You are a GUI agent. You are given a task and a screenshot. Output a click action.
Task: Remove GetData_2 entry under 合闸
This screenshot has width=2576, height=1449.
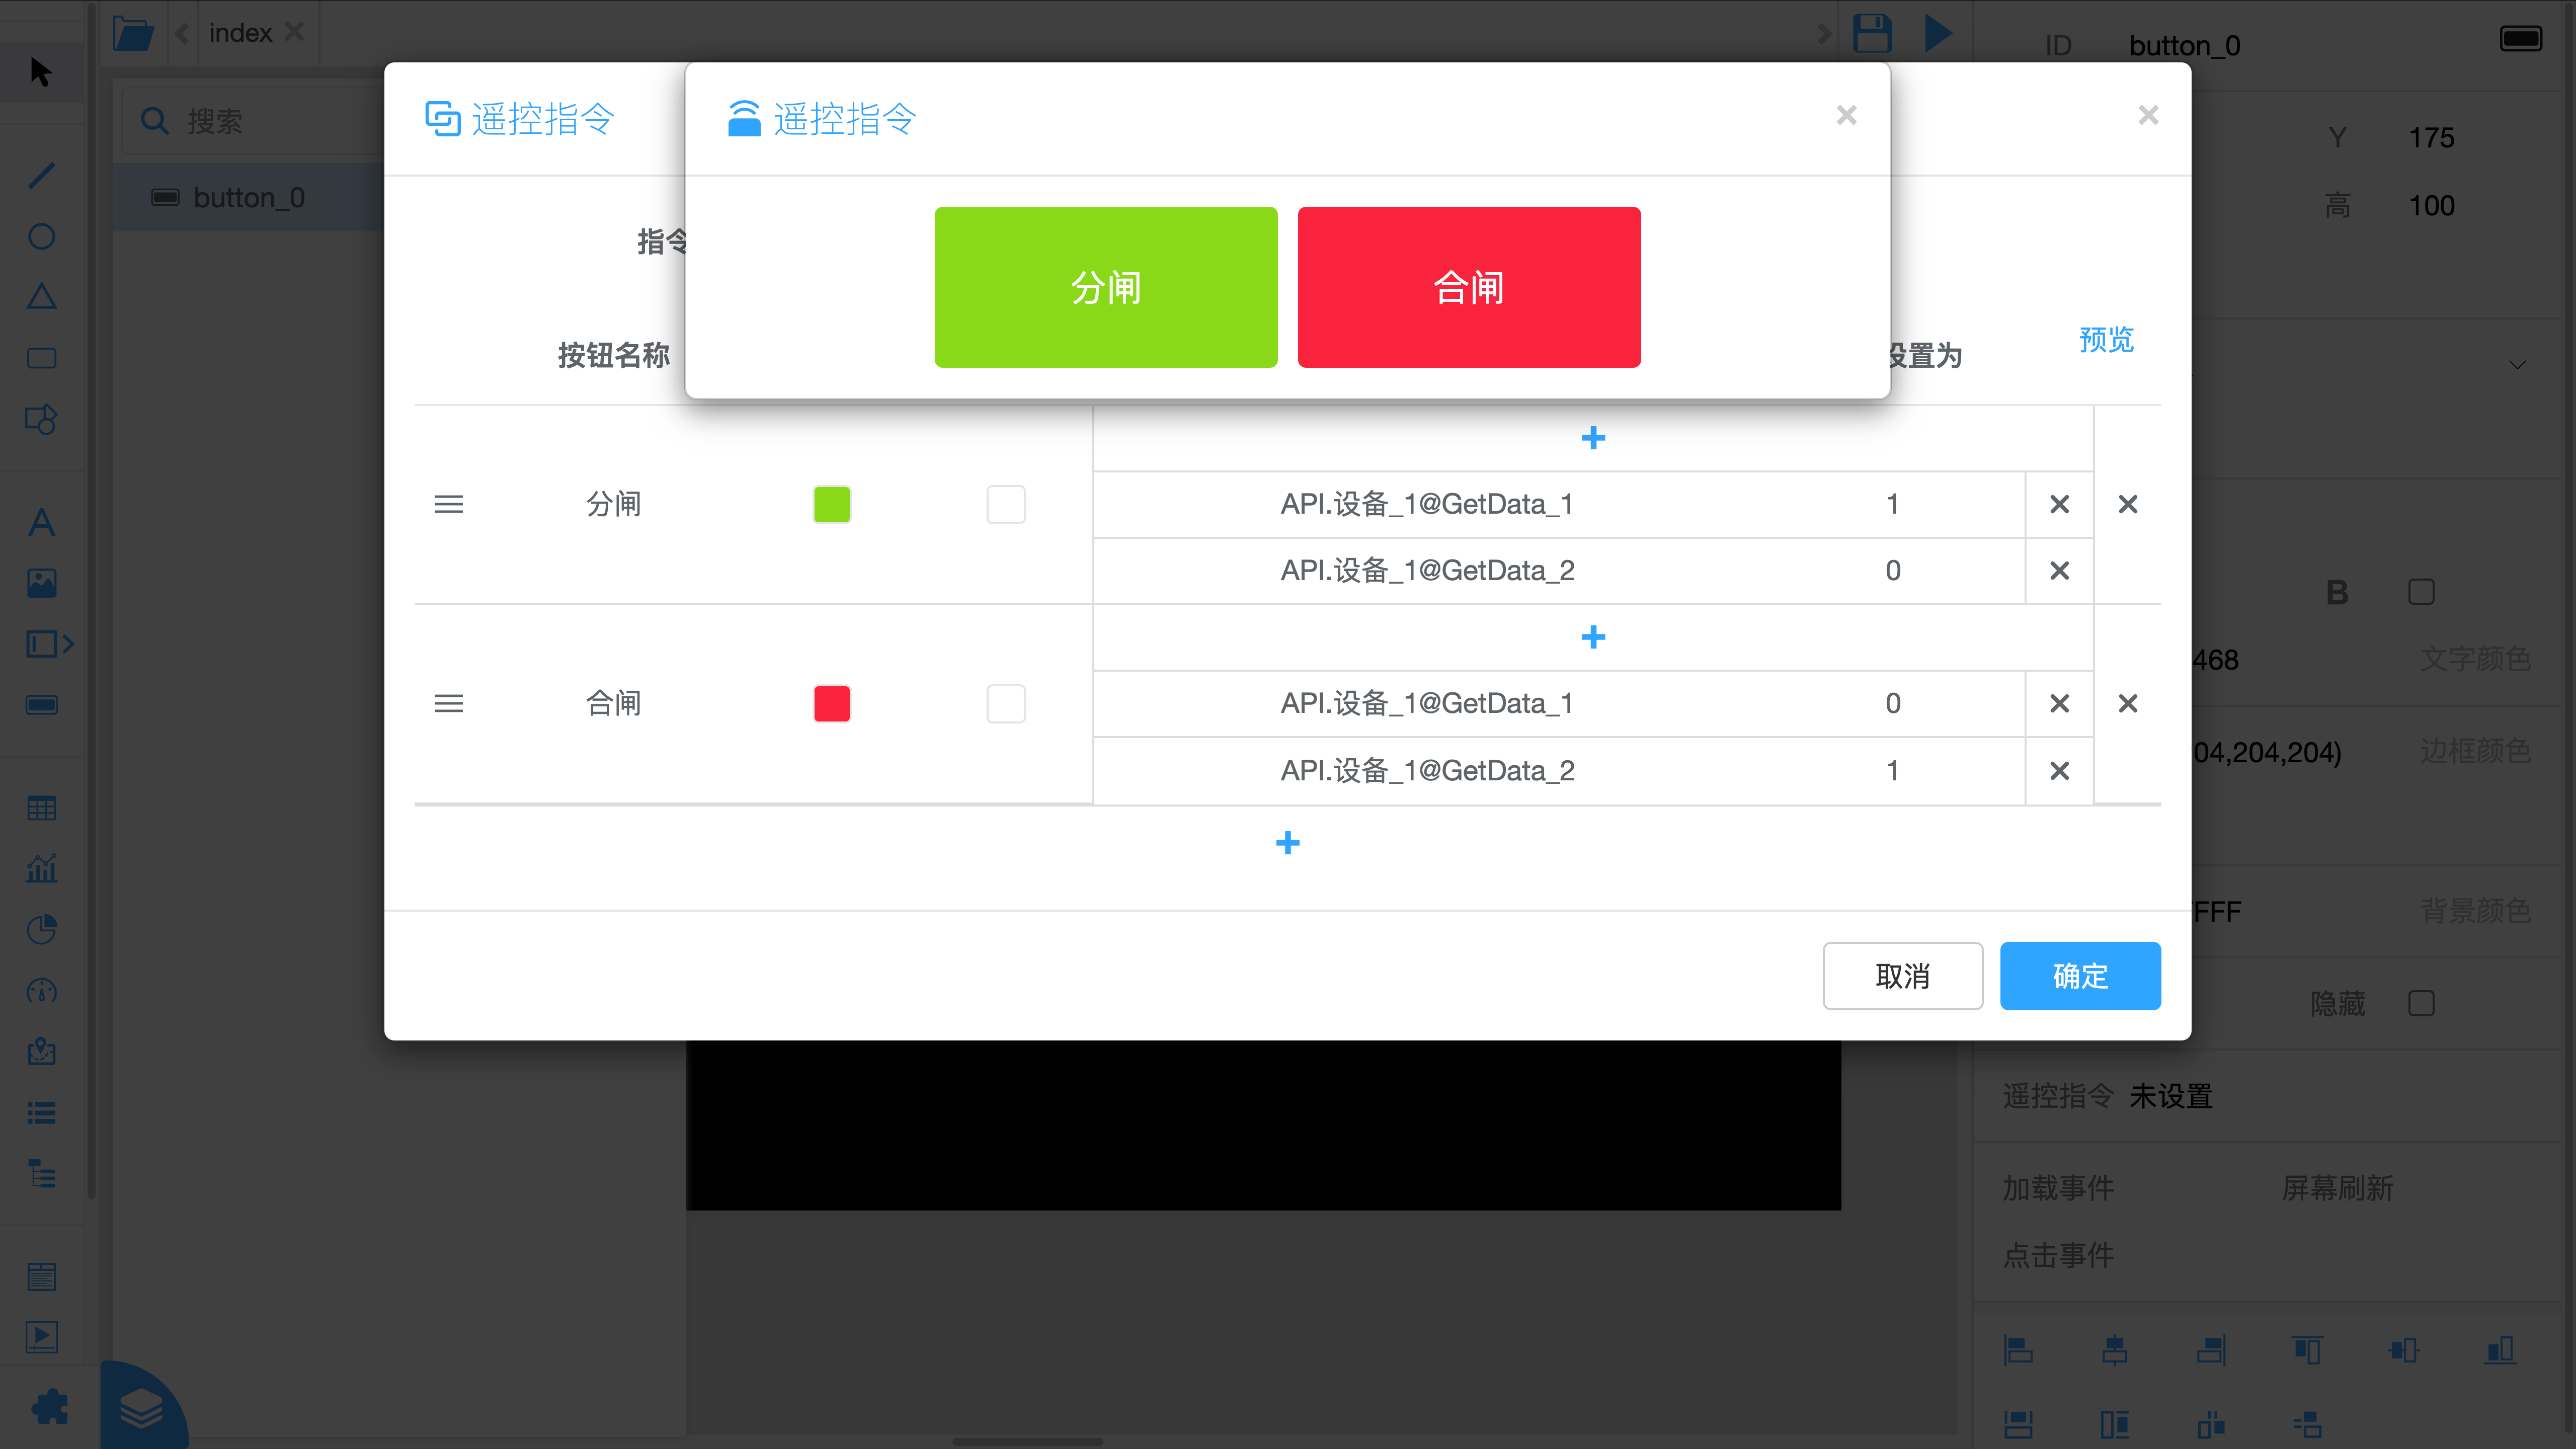(2059, 770)
